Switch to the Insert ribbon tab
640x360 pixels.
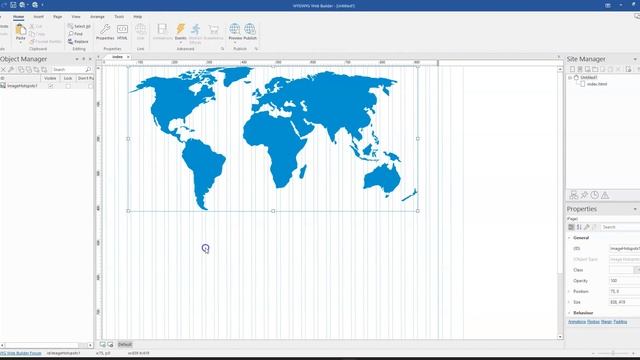coord(38,17)
